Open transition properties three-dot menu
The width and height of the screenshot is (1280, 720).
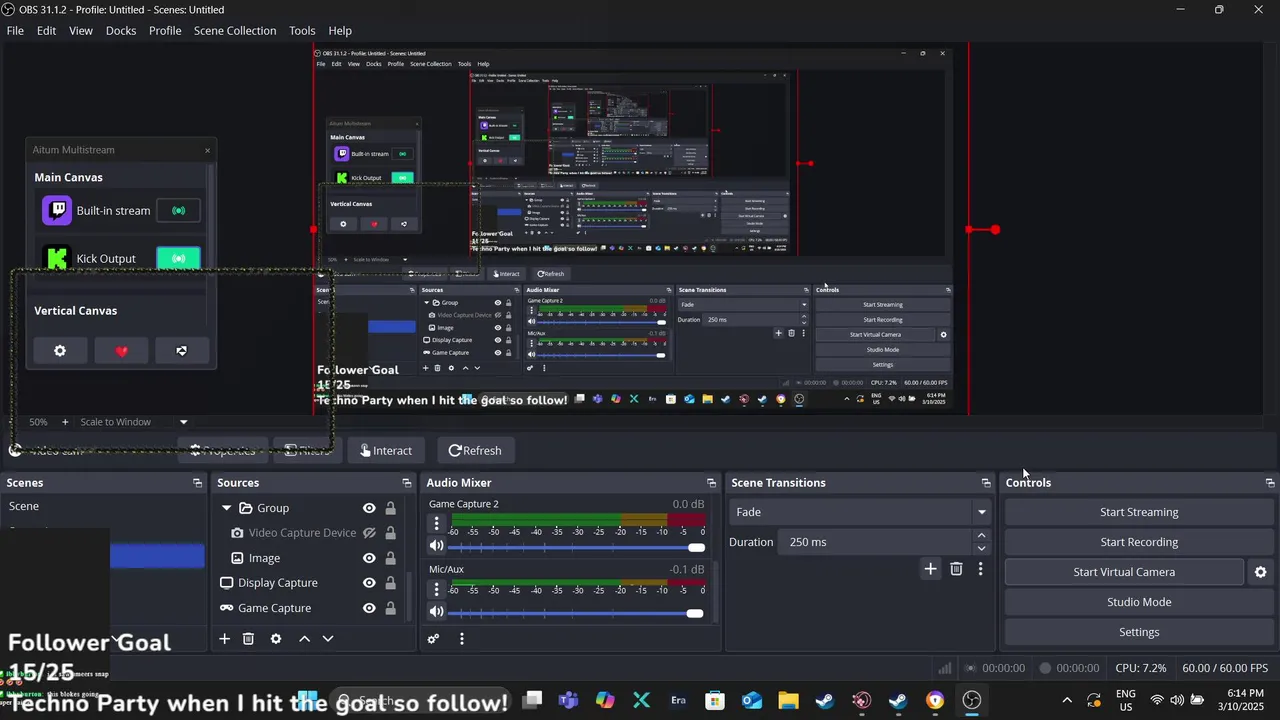tap(981, 569)
